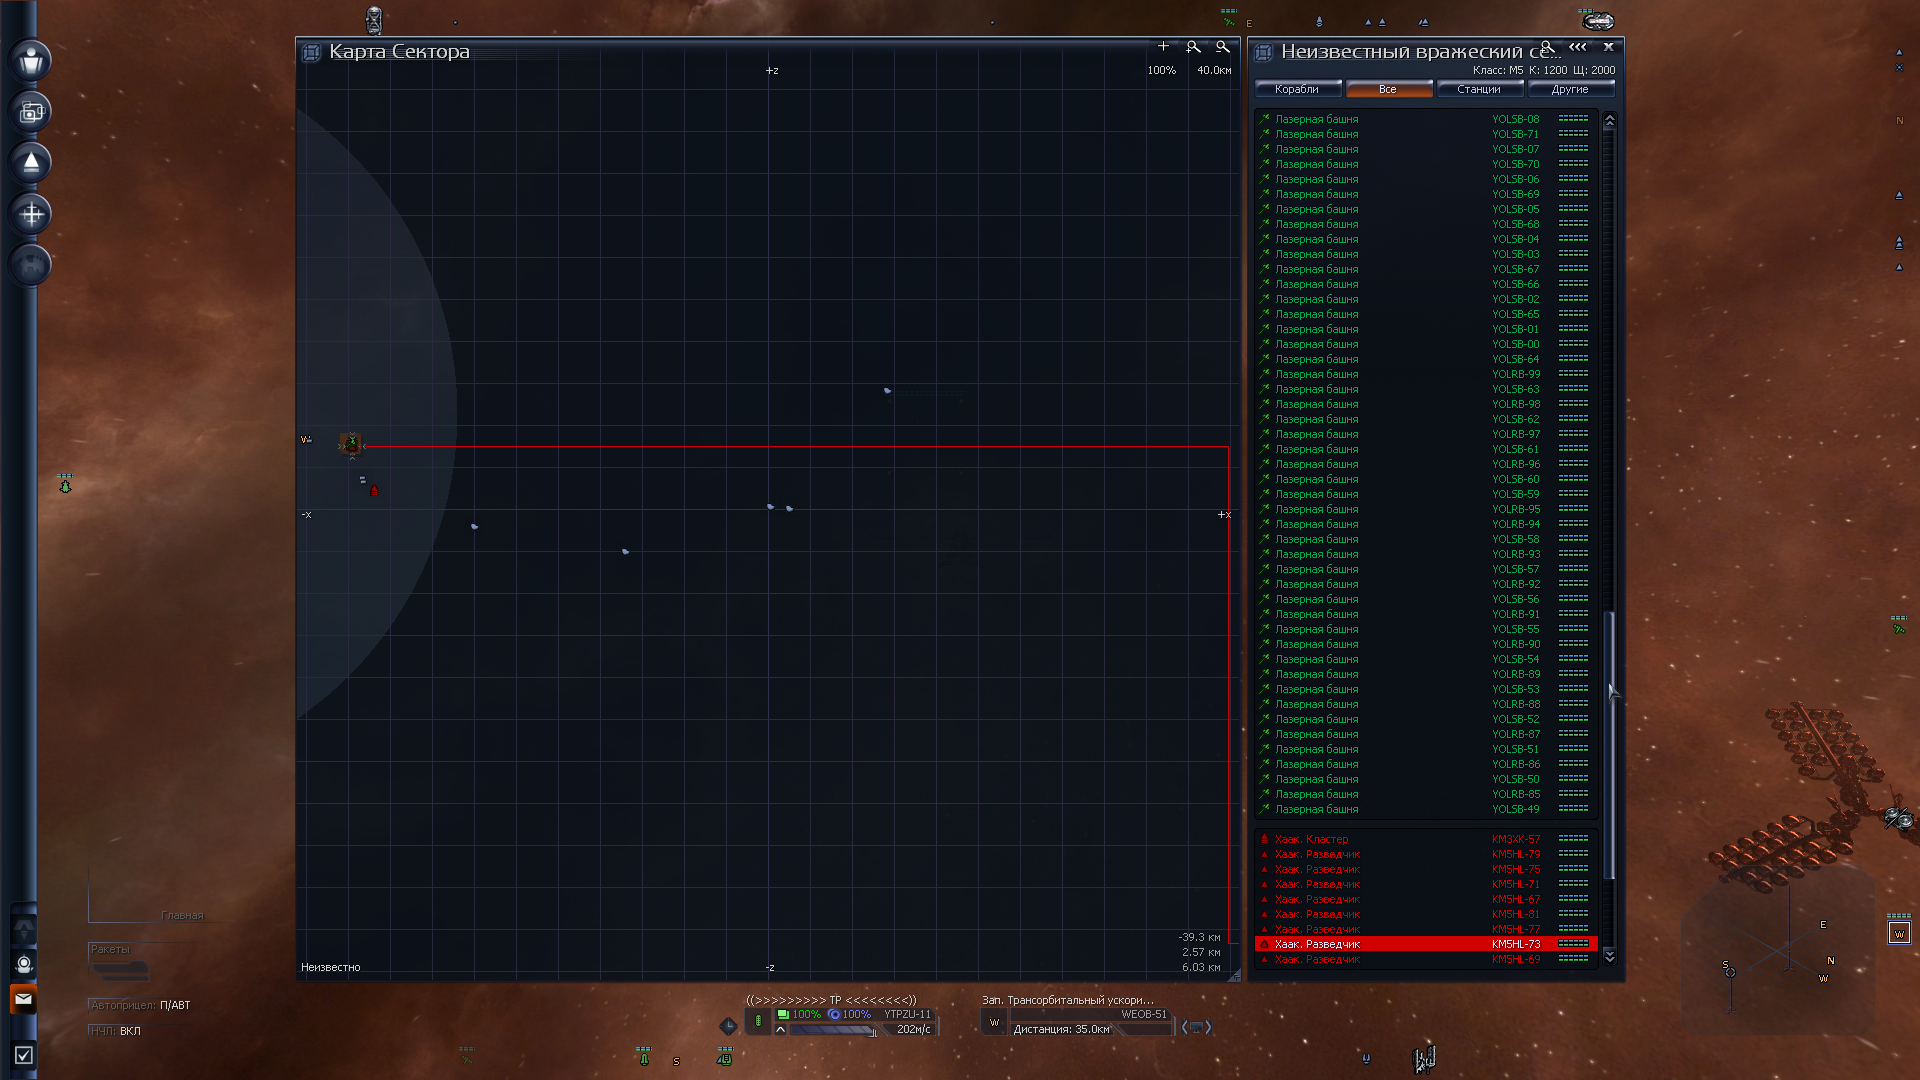The width and height of the screenshot is (1920, 1080).
Task: Click the magnifier icon in object list header
Action: coord(1547,47)
